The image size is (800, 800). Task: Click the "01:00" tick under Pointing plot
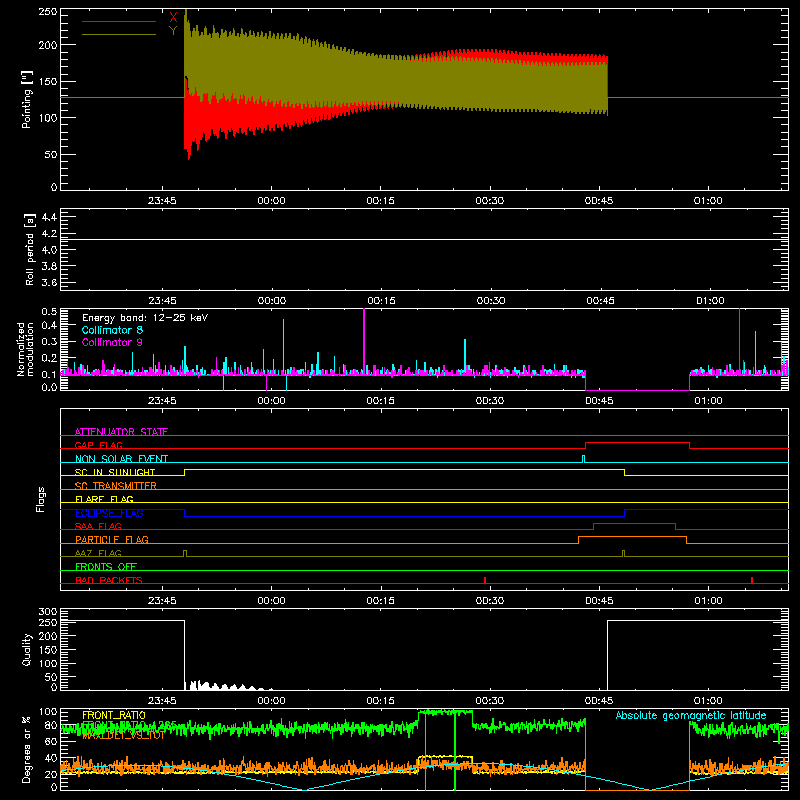[708, 201]
